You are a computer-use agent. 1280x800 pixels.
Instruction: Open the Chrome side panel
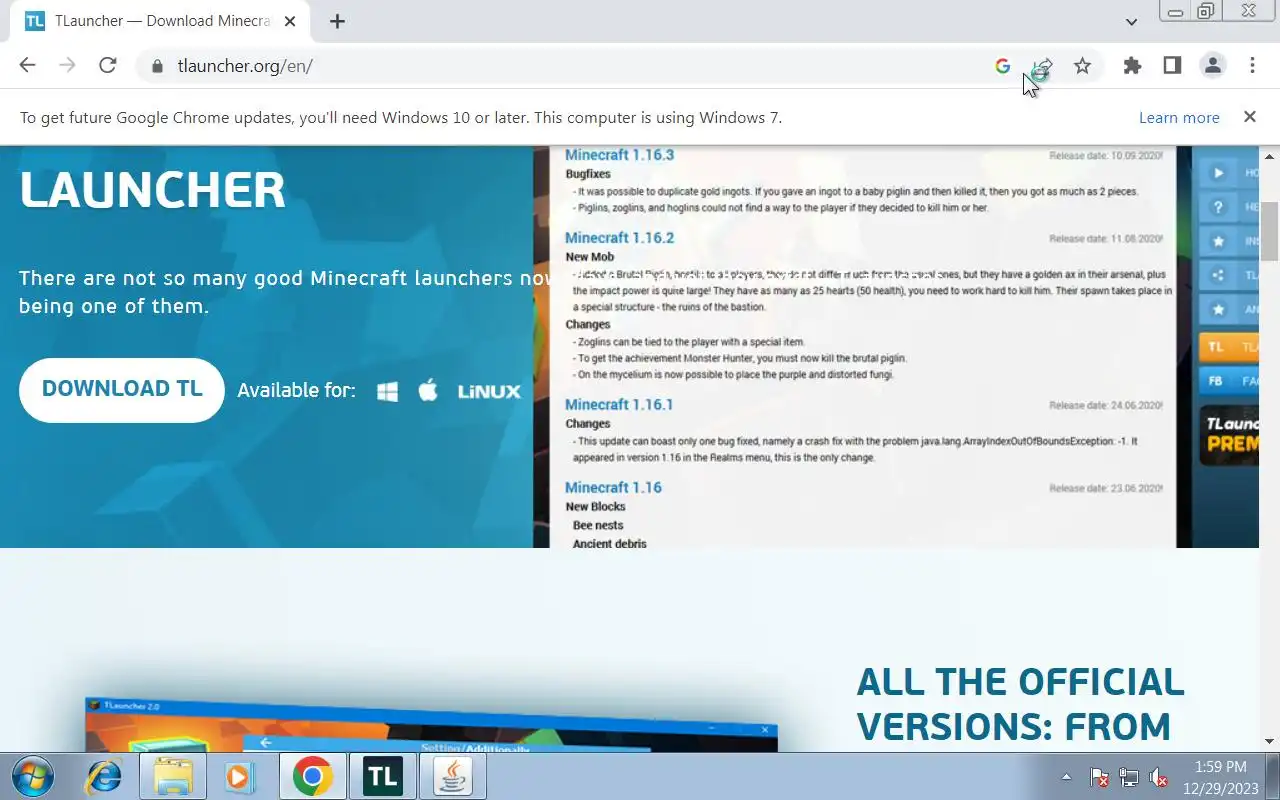click(1172, 66)
